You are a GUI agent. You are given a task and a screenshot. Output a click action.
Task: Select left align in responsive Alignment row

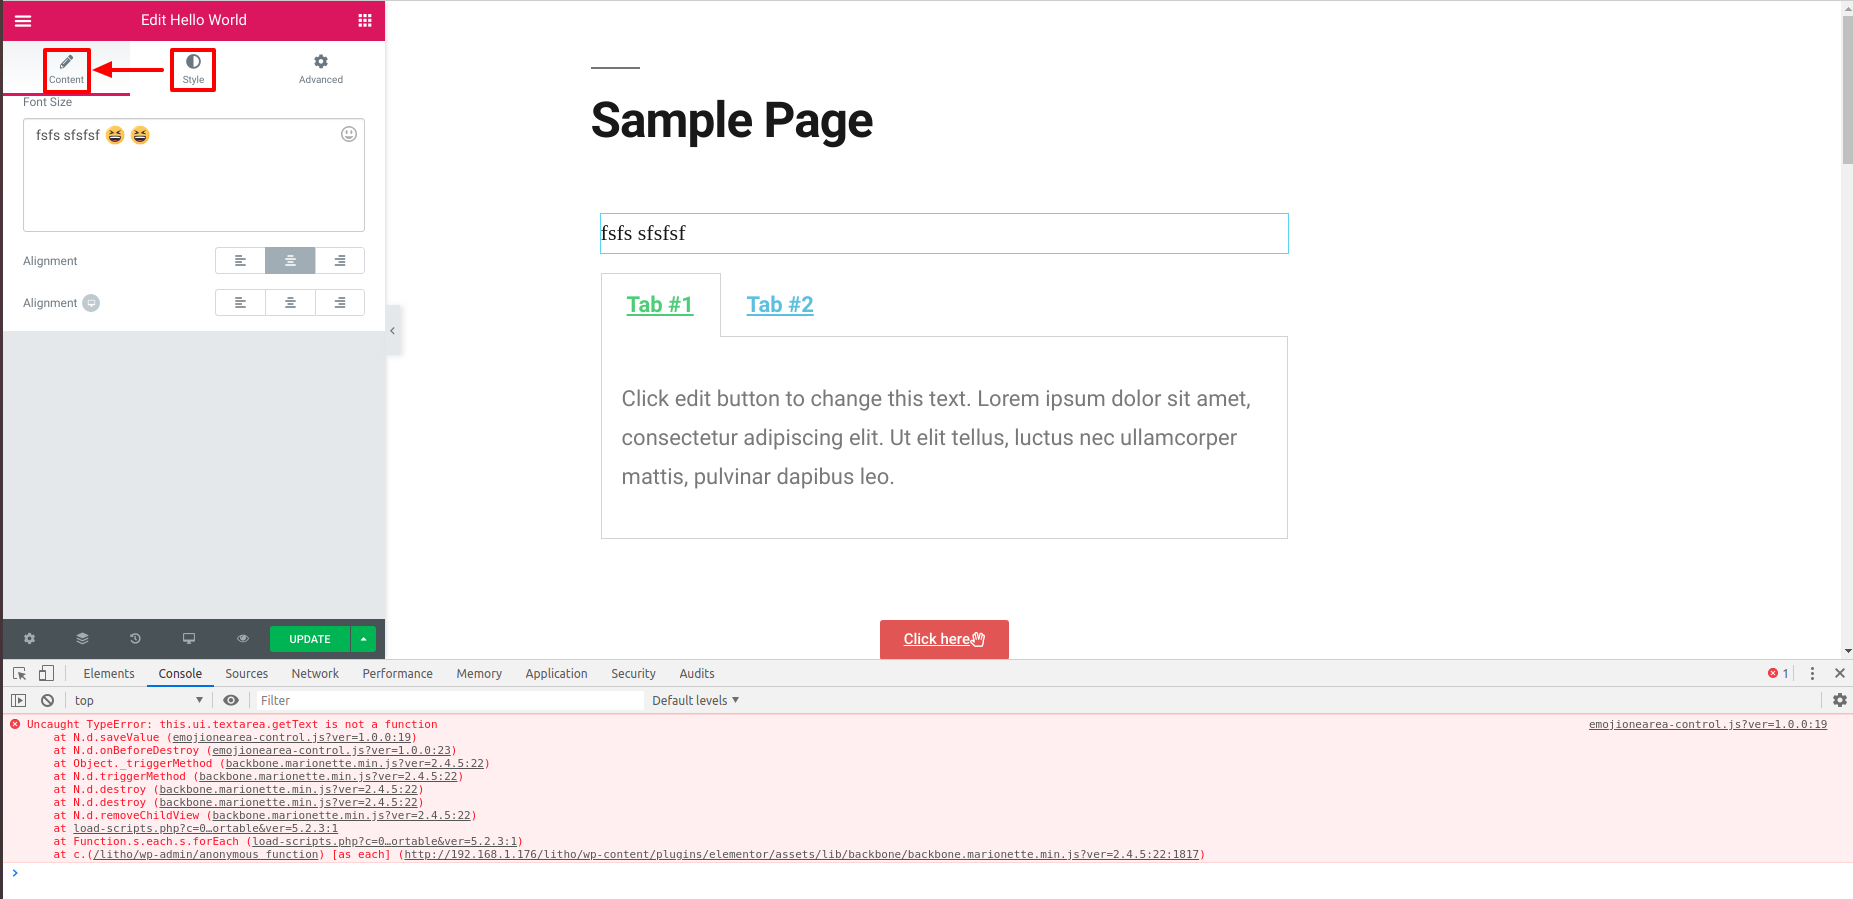pyautogui.click(x=240, y=303)
